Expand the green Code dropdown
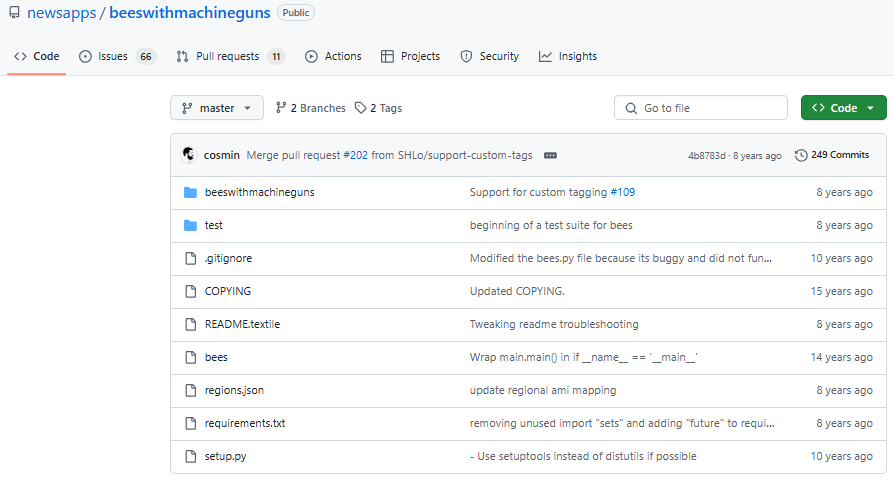The image size is (894, 482). (x=843, y=108)
